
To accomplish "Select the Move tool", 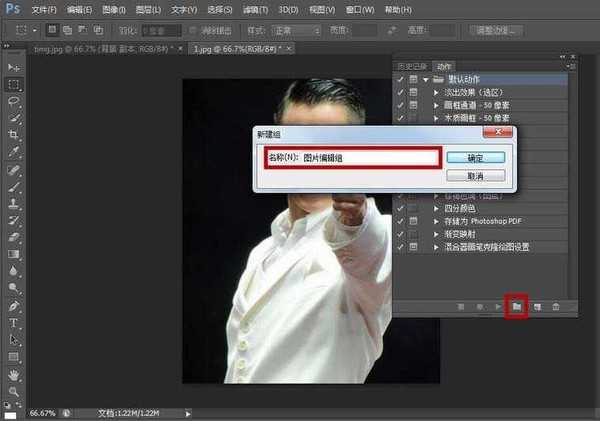I will pyautogui.click(x=15, y=66).
